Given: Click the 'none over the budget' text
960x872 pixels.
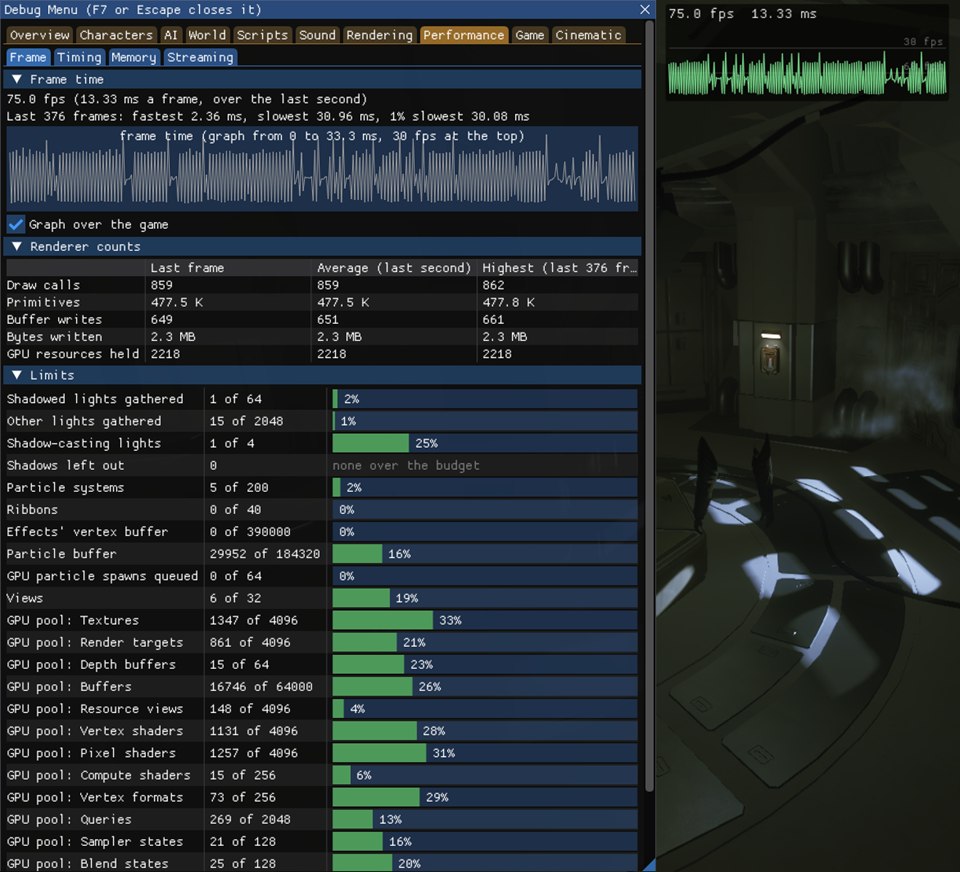Looking at the screenshot, I should coord(406,465).
